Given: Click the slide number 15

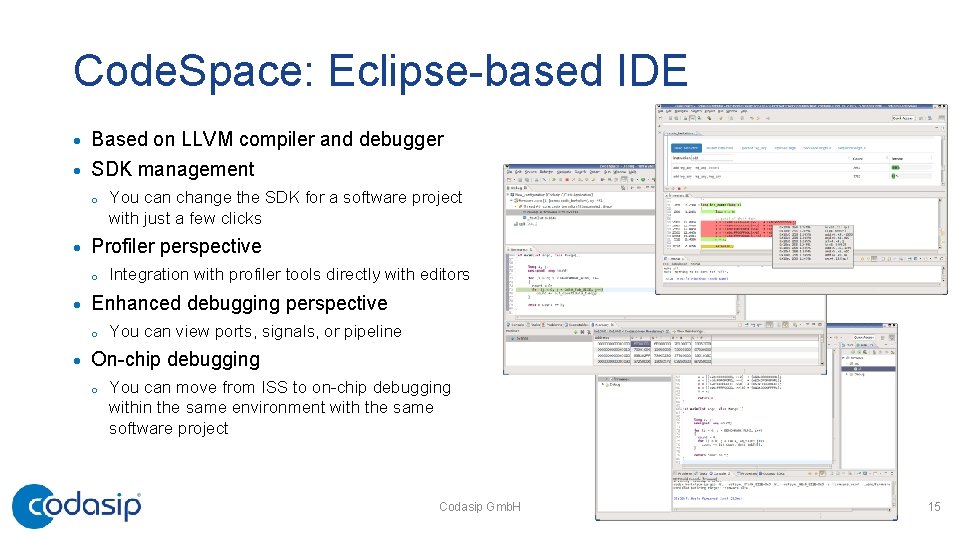Looking at the screenshot, I should 934,506.
